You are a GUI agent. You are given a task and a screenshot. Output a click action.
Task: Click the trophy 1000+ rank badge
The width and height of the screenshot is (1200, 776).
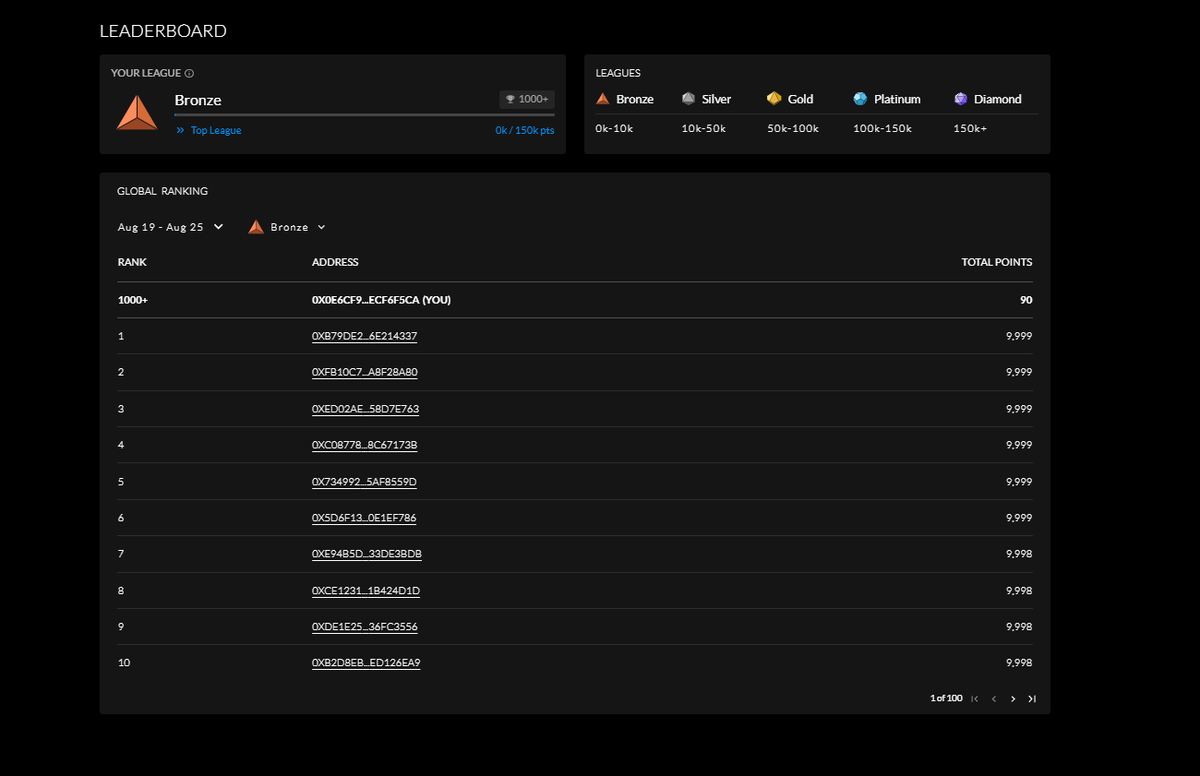527,99
